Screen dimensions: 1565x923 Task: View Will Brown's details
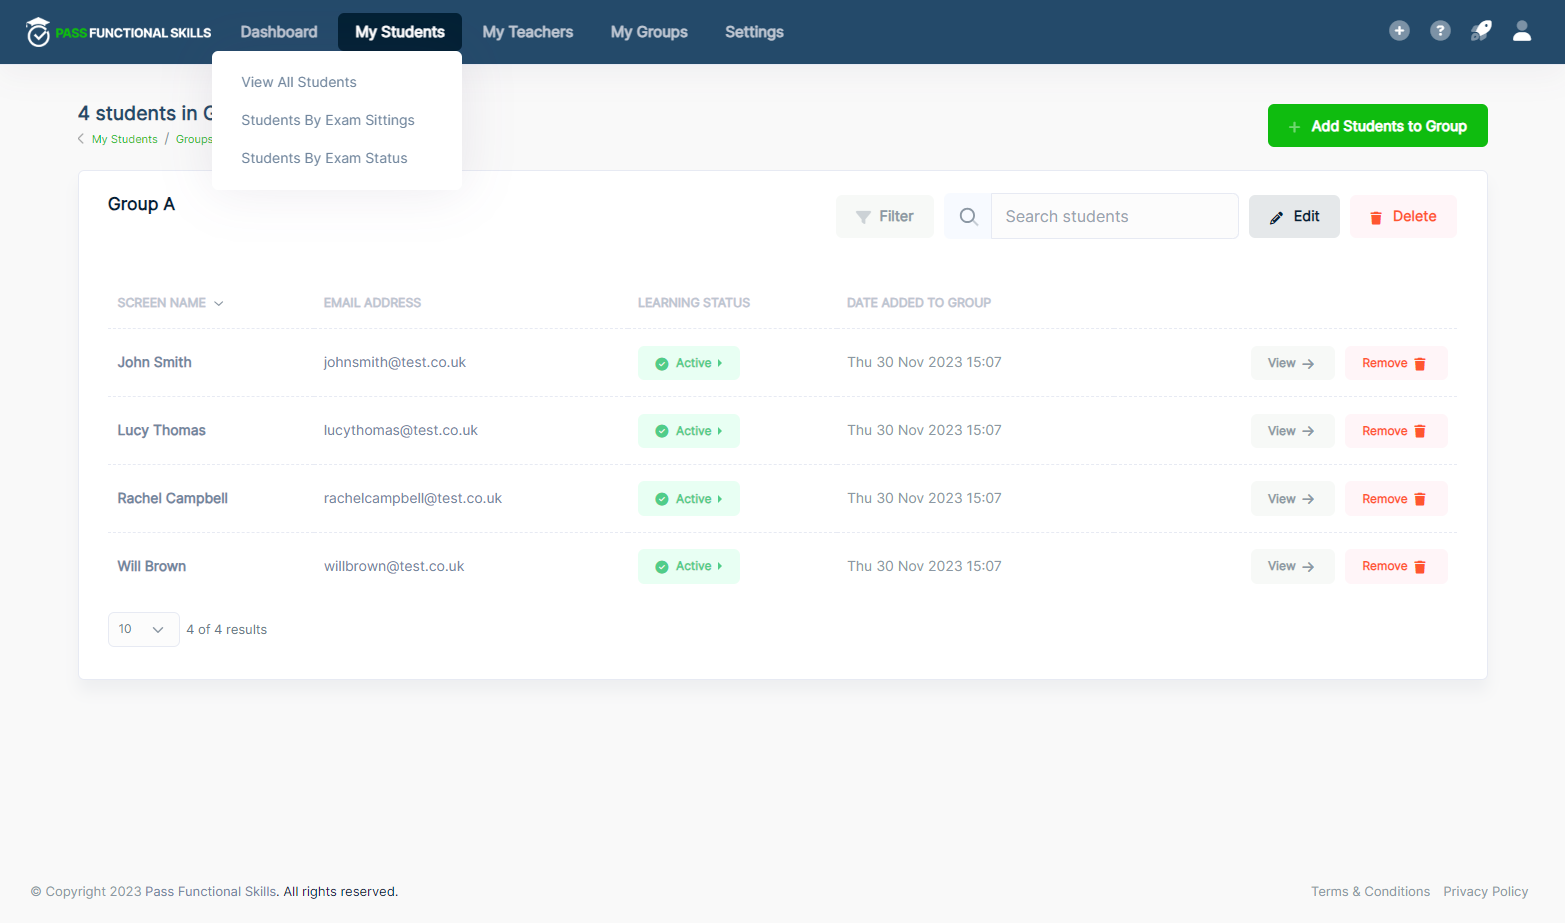coord(1292,566)
